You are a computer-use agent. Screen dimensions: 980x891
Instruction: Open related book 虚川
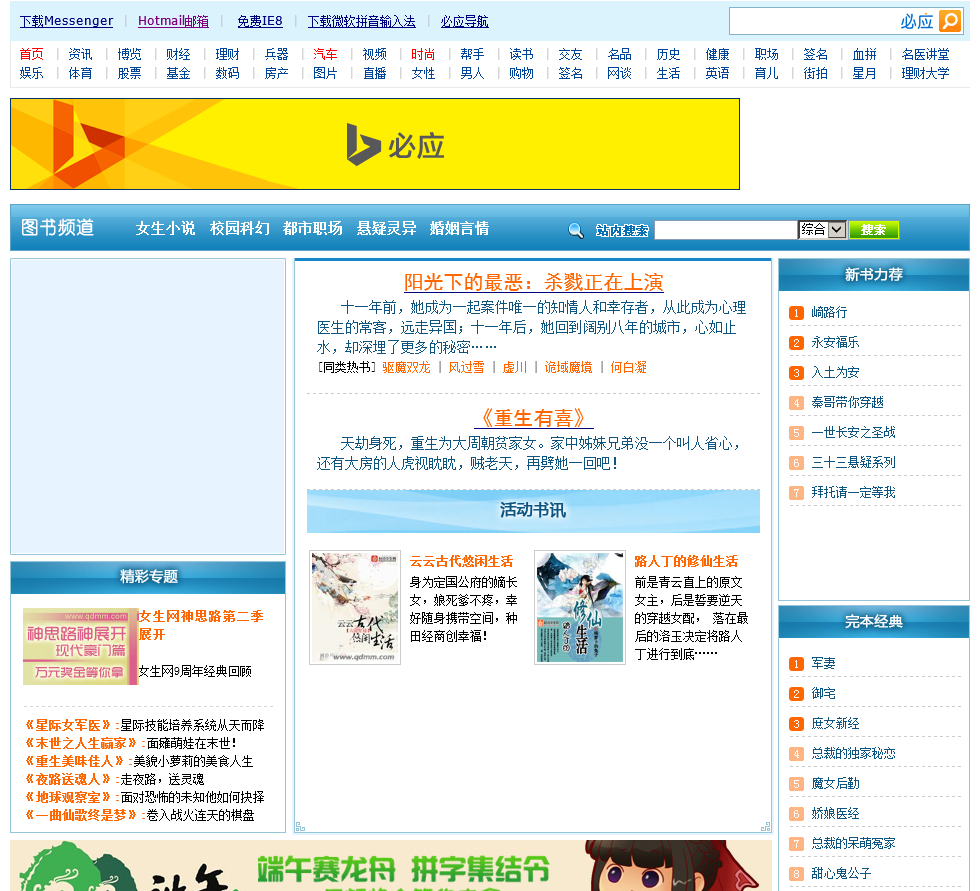point(515,367)
